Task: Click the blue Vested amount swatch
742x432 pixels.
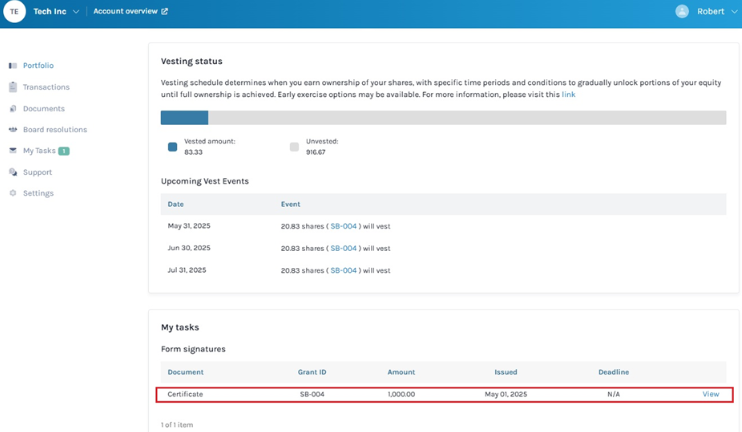Action: click(173, 147)
